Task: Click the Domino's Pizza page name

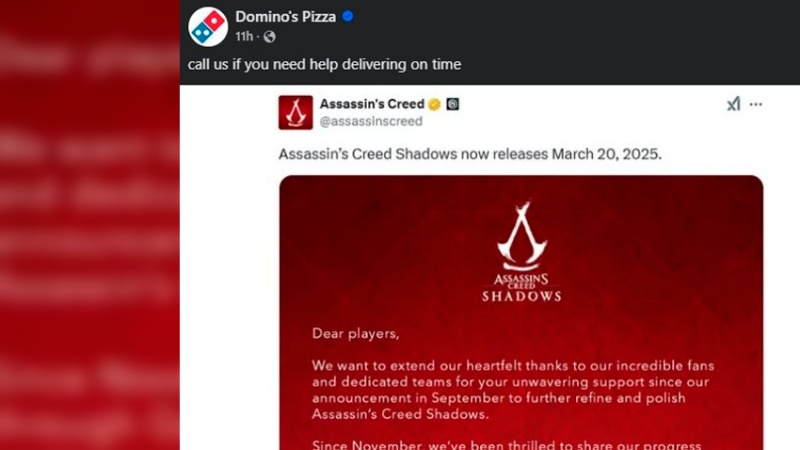Action: [x=285, y=17]
